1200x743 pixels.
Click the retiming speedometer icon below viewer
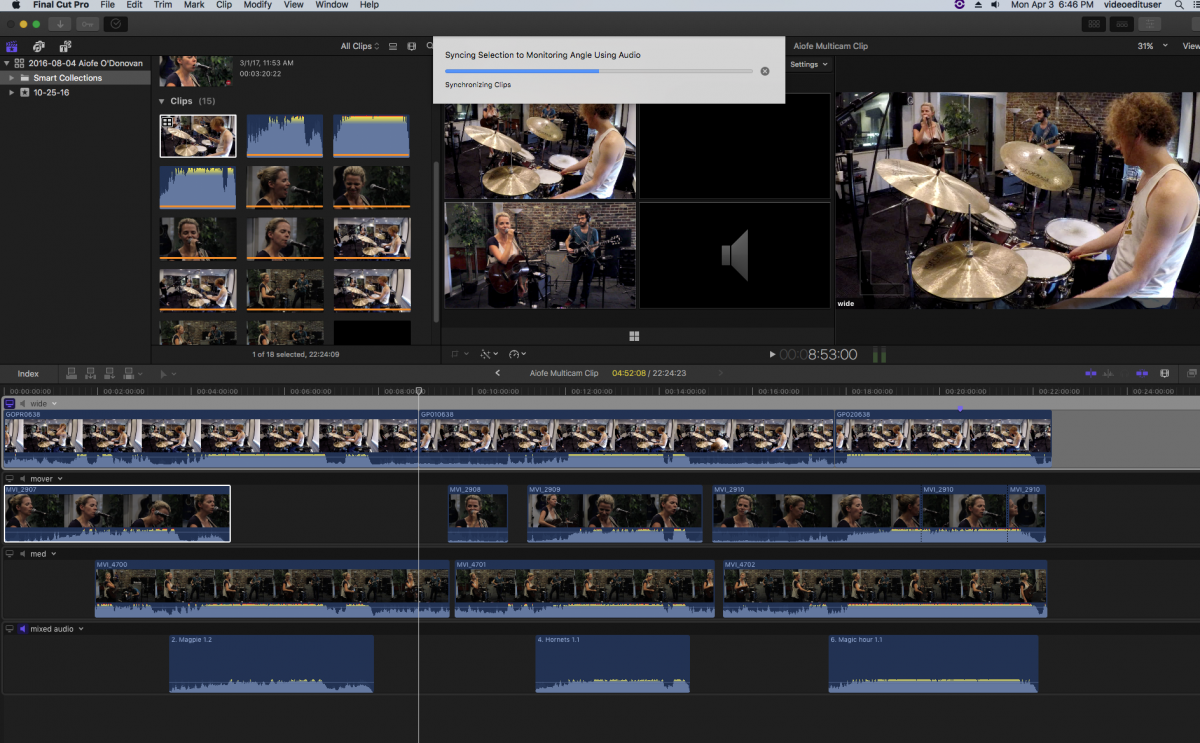pyautogui.click(x=516, y=354)
